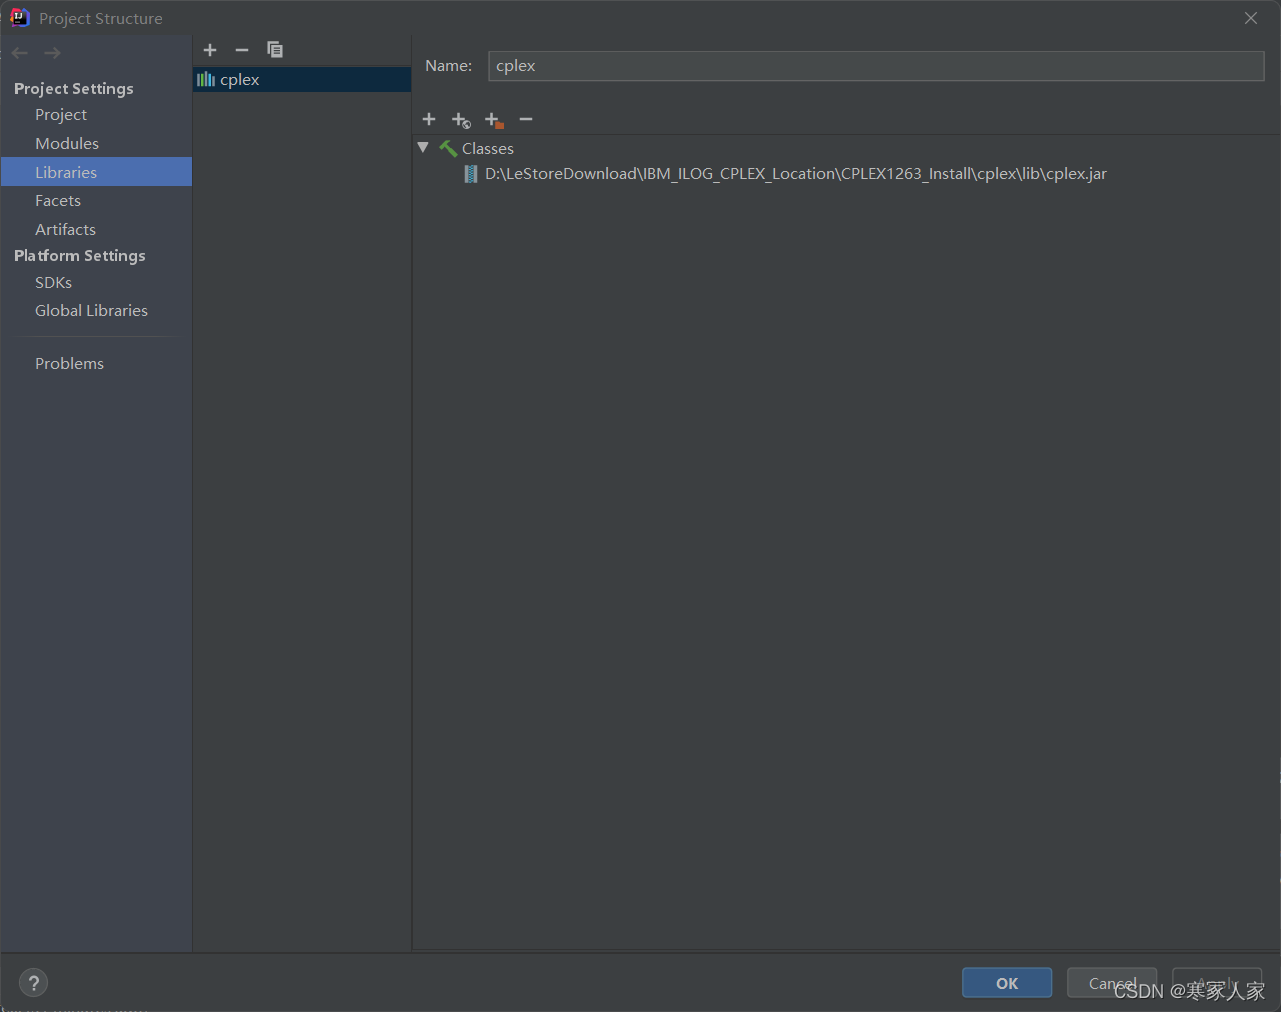
Task: Click the Classes hammer icon
Action: 448,148
